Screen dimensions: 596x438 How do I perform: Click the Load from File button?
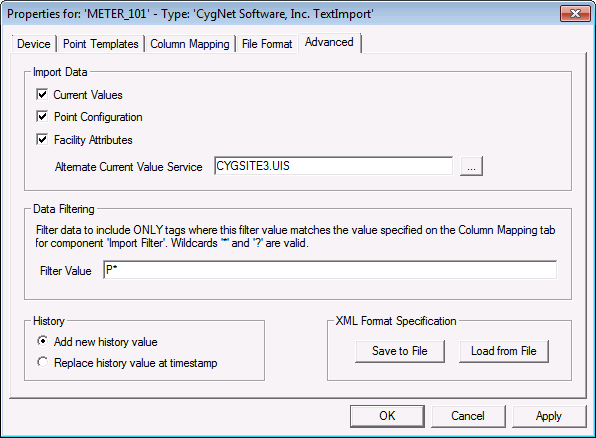504,351
